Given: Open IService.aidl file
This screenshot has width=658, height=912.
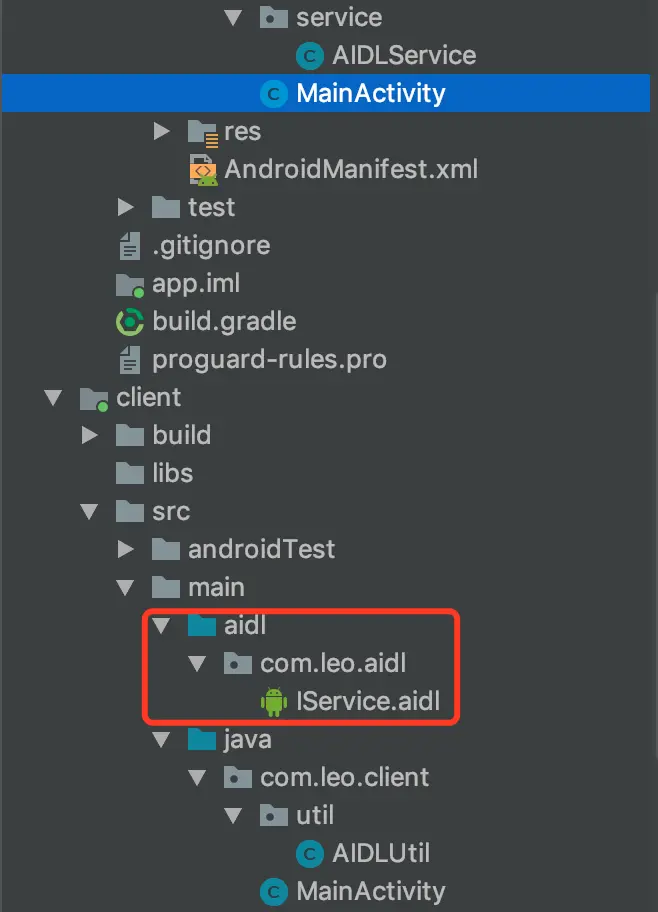Looking at the screenshot, I should tap(367, 702).
